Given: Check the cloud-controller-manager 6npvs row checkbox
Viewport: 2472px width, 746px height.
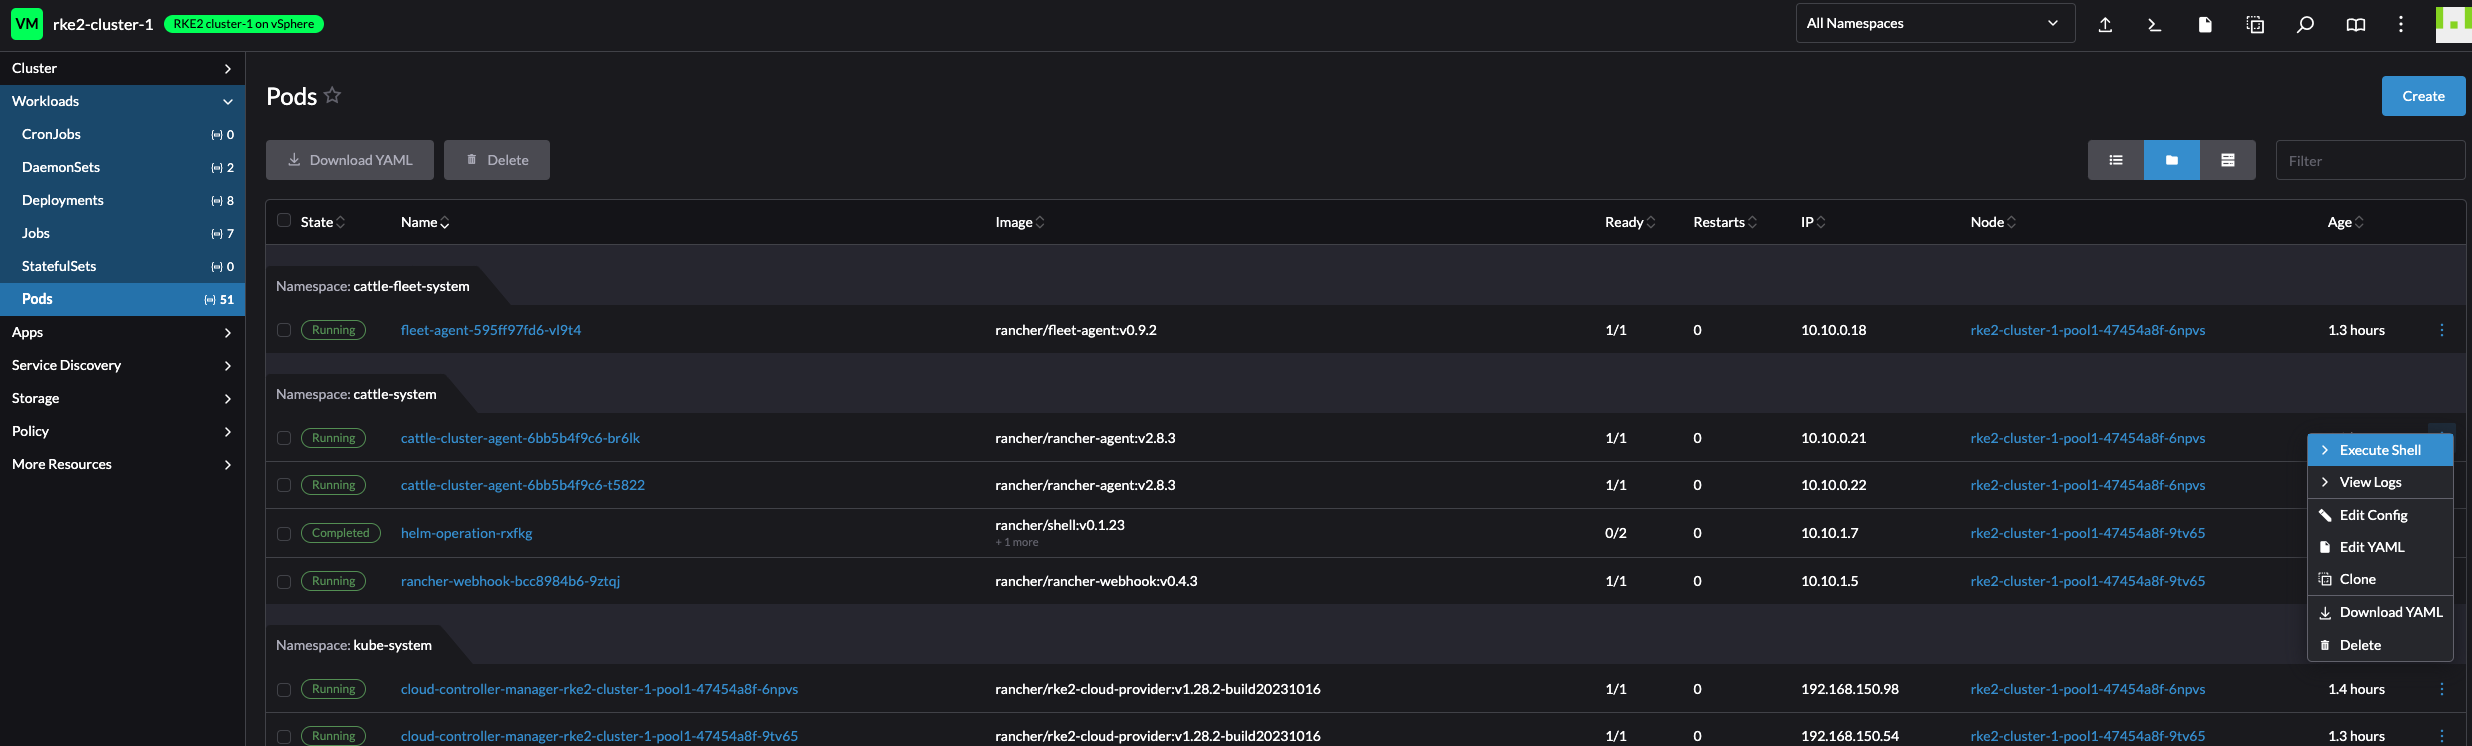Looking at the screenshot, I should (x=284, y=690).
